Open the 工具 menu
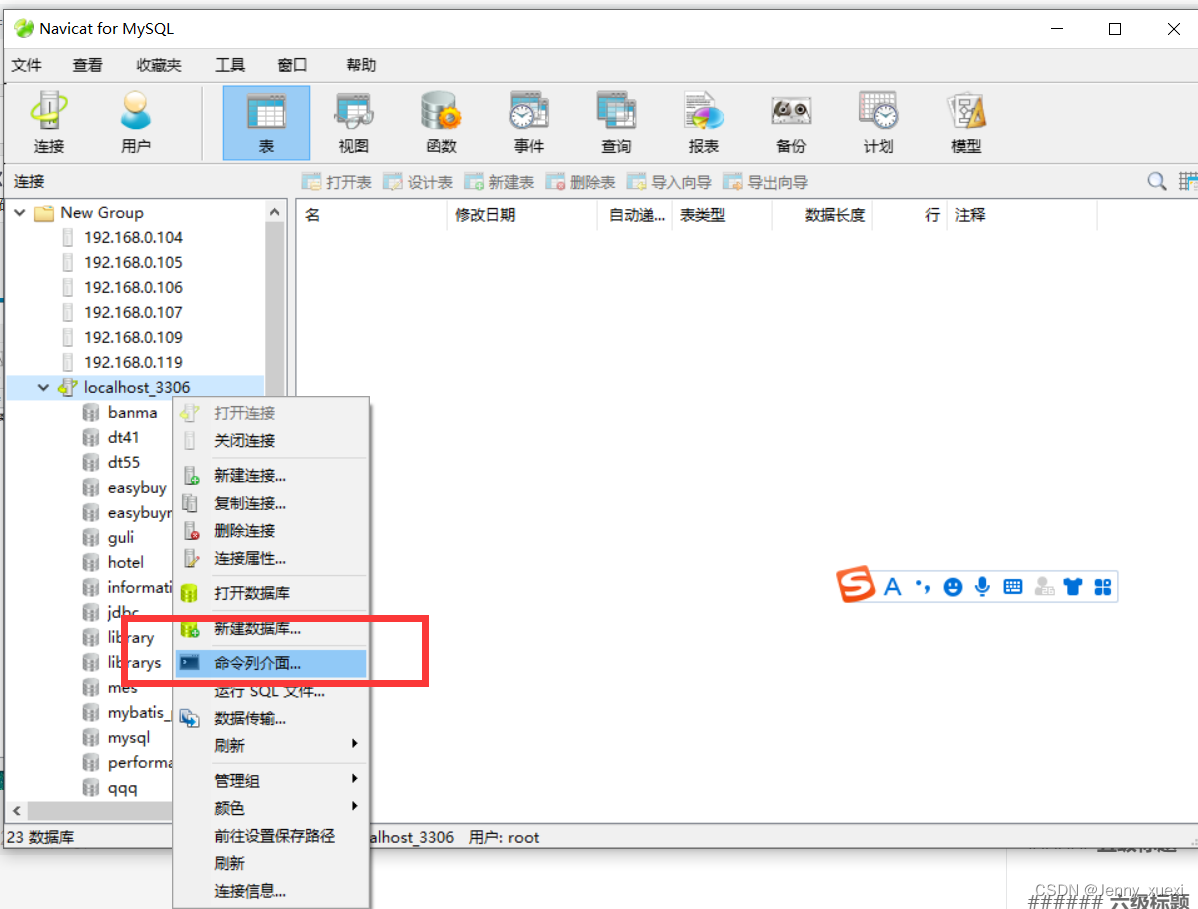The height and width of the screenshot is (909, 1198). 230,66
